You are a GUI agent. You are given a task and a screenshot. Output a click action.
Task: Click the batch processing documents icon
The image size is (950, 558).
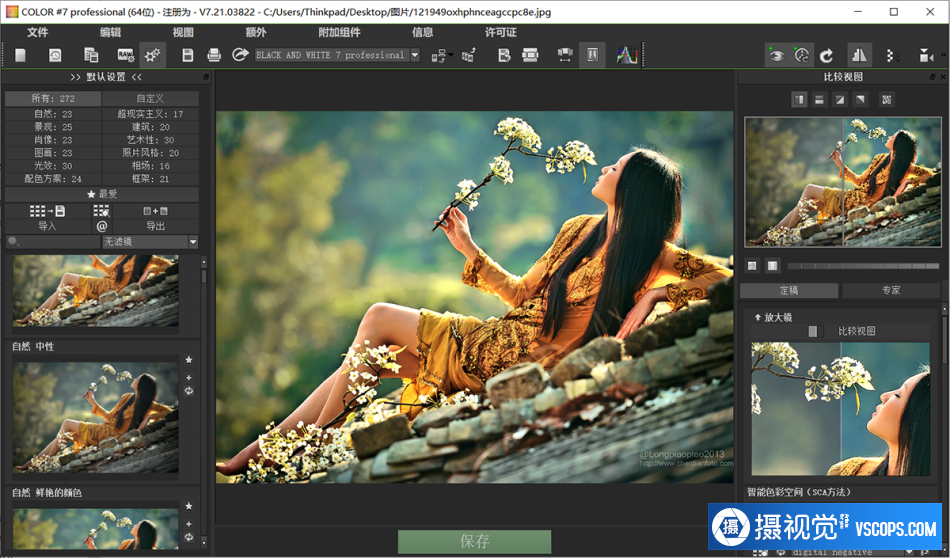[91, 55]
